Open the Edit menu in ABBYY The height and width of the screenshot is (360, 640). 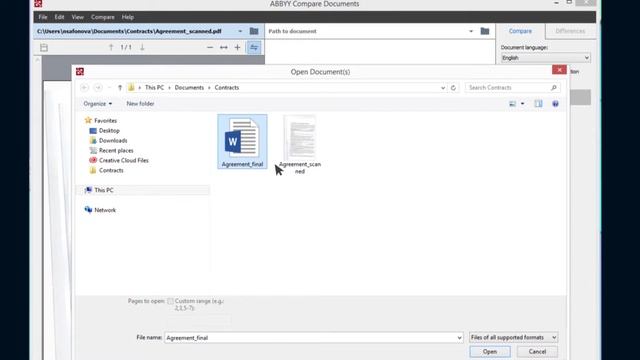(59, 17)
